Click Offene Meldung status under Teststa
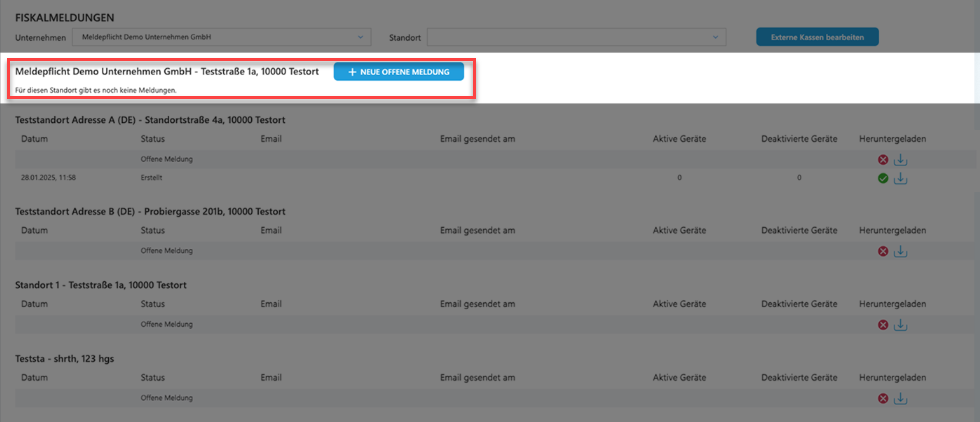Screen dimensions: 980x422 point(167,398)
